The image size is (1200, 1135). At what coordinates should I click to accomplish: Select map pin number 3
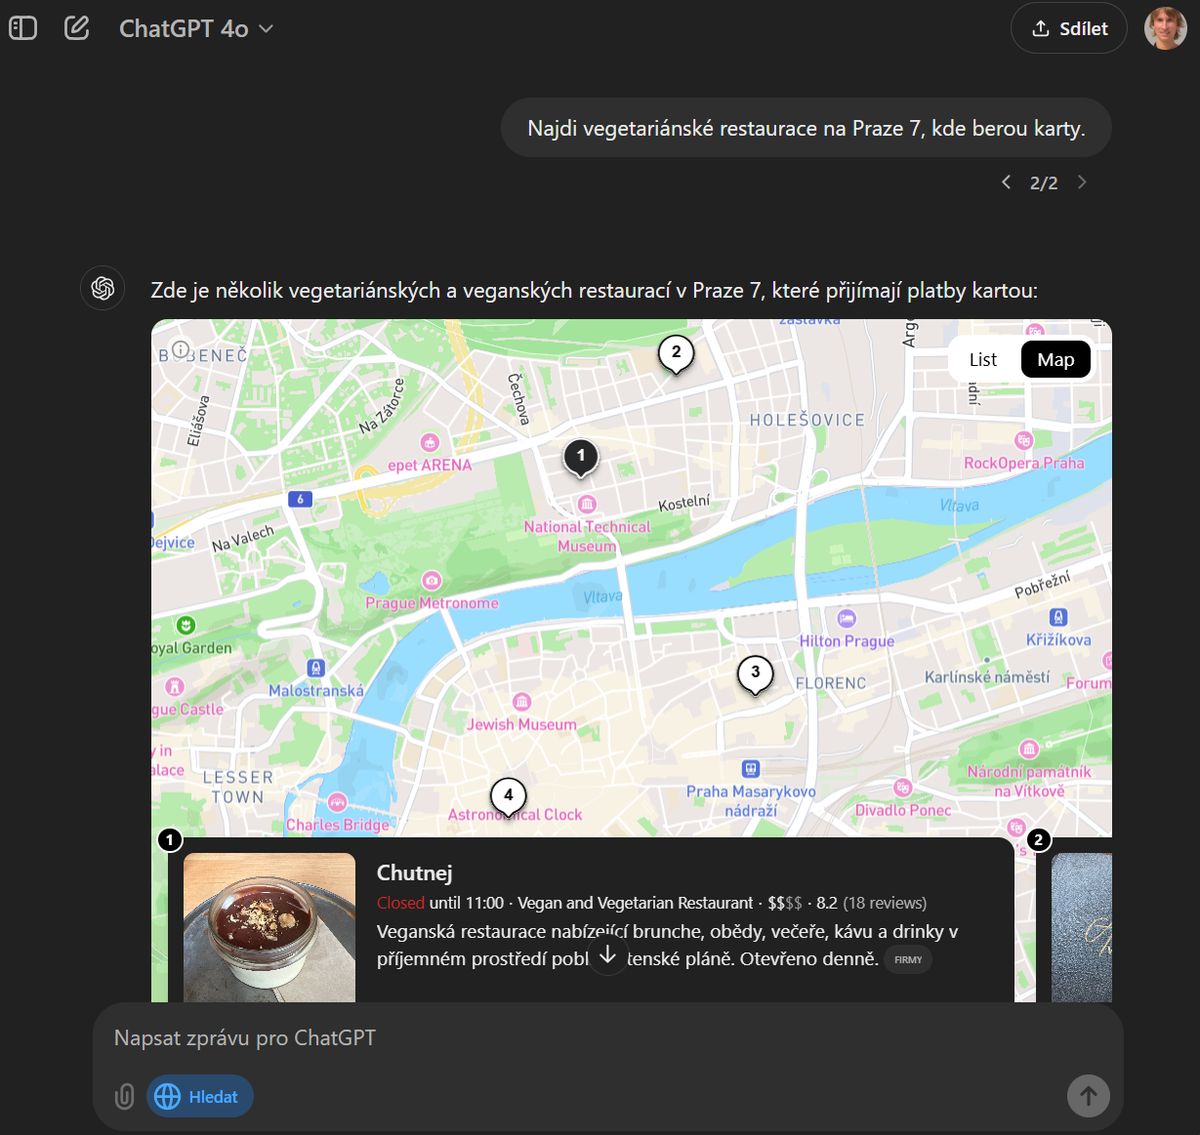coord(755,674)
